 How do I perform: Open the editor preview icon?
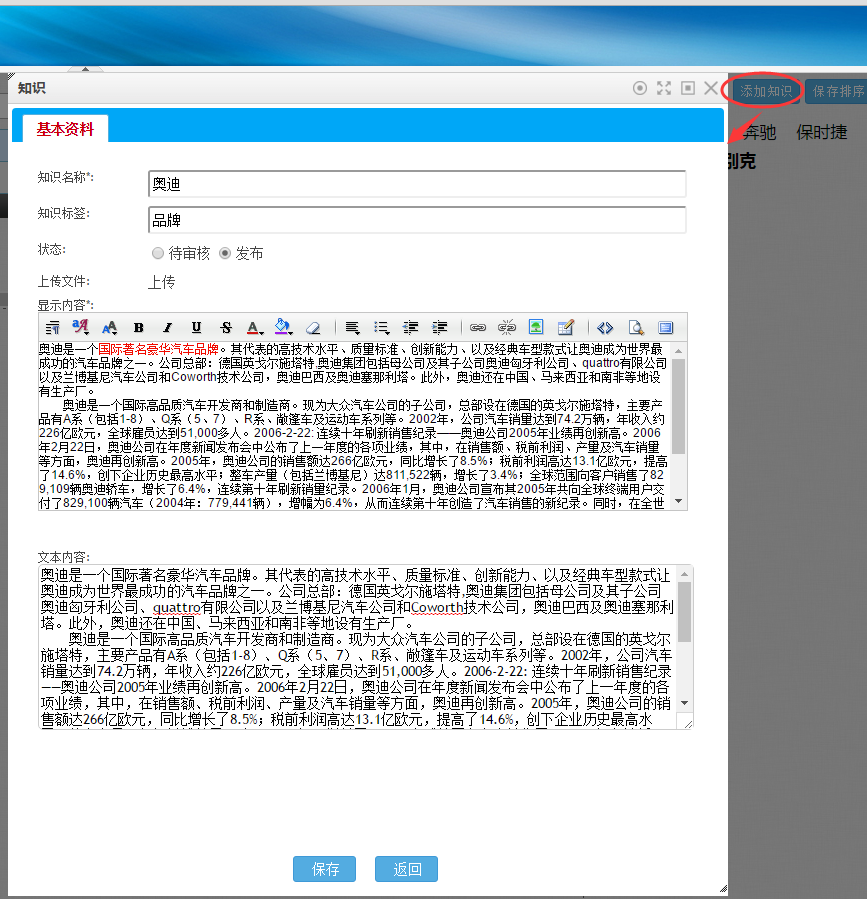tap(635, 327)
